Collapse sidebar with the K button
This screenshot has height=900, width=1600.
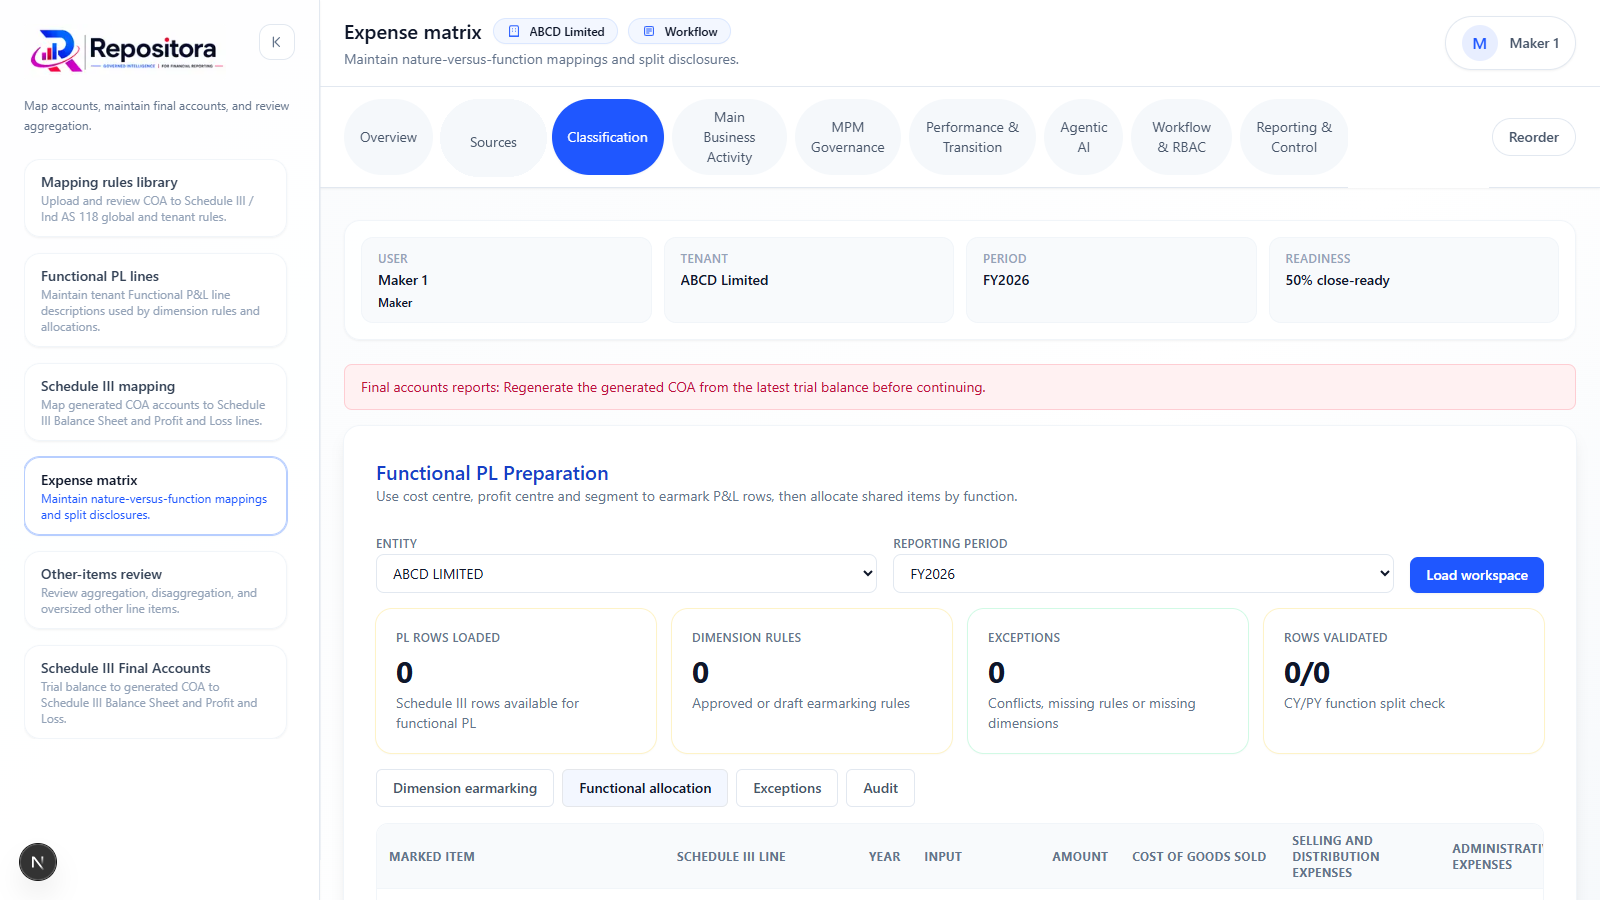(276, 42)
